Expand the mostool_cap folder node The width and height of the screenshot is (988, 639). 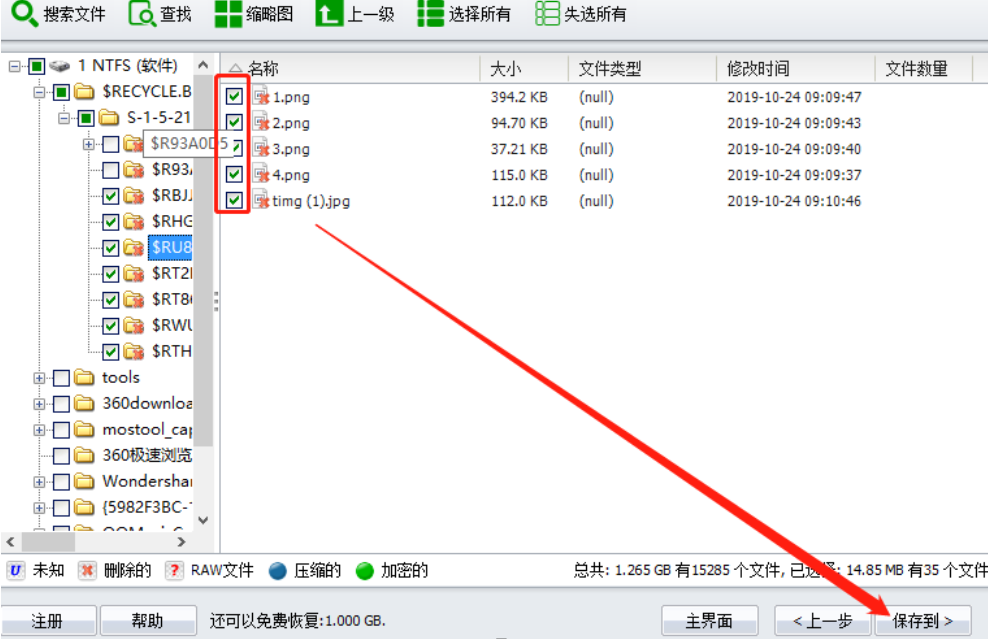click(x=39, y=430)
